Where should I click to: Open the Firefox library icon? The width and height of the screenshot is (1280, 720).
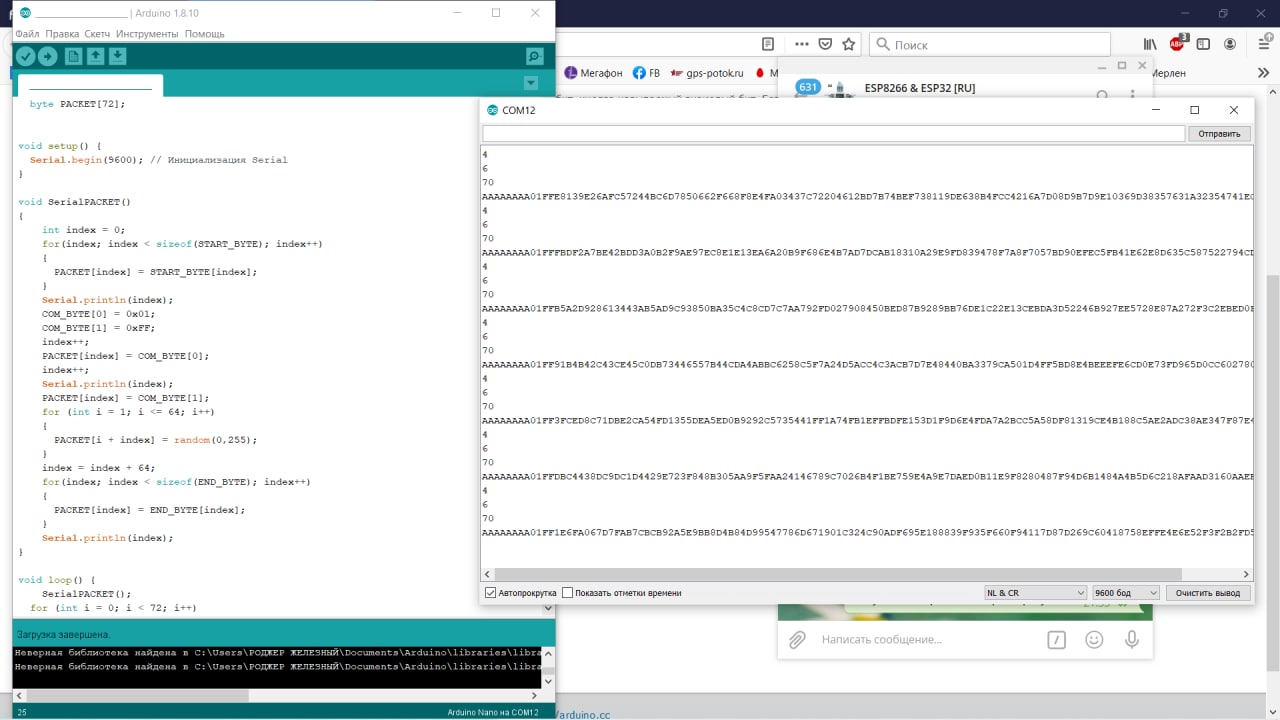pyautogui.click(x=1150, y=44)
